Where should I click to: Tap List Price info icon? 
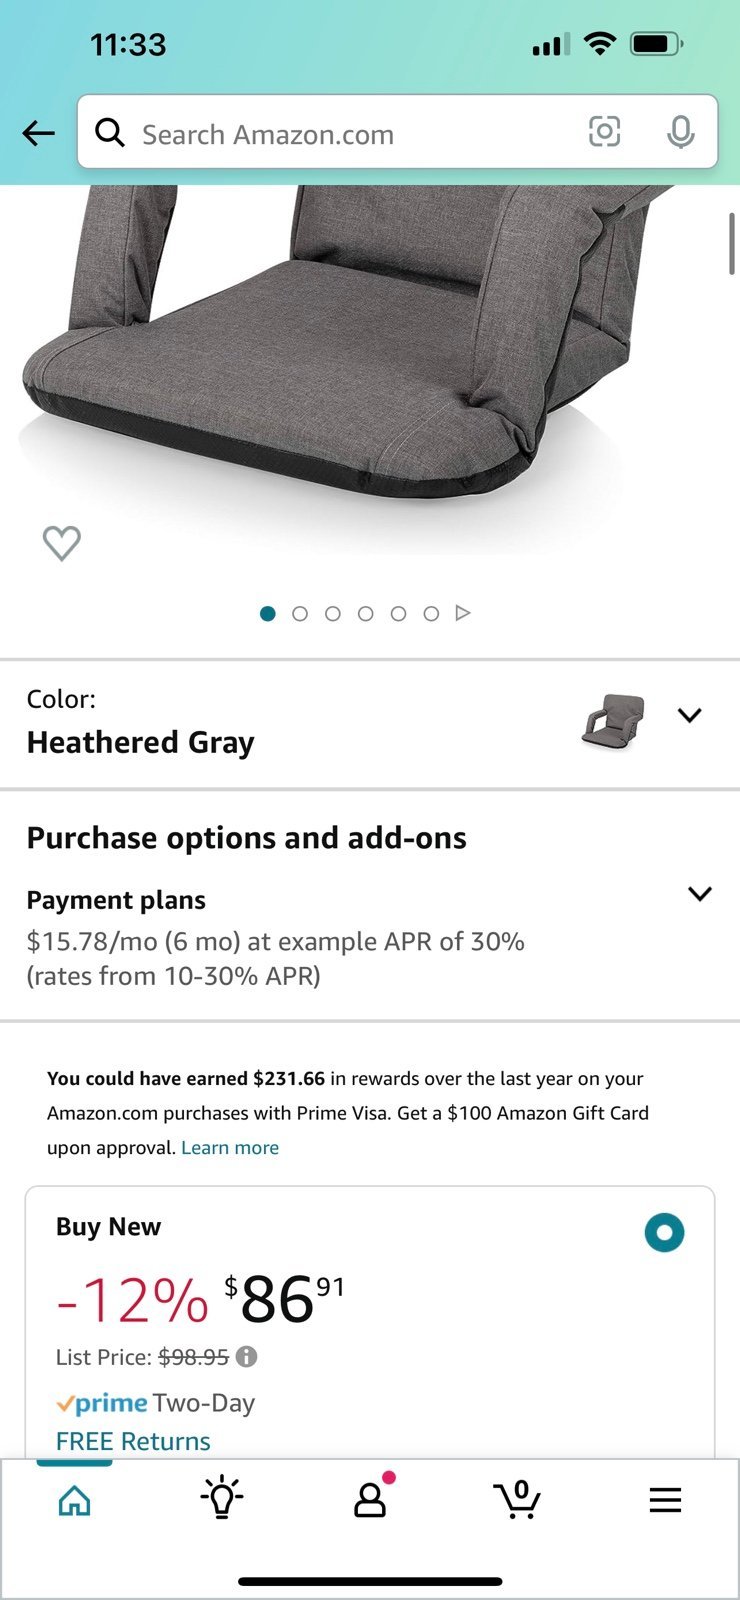(x=246, y=1357)
